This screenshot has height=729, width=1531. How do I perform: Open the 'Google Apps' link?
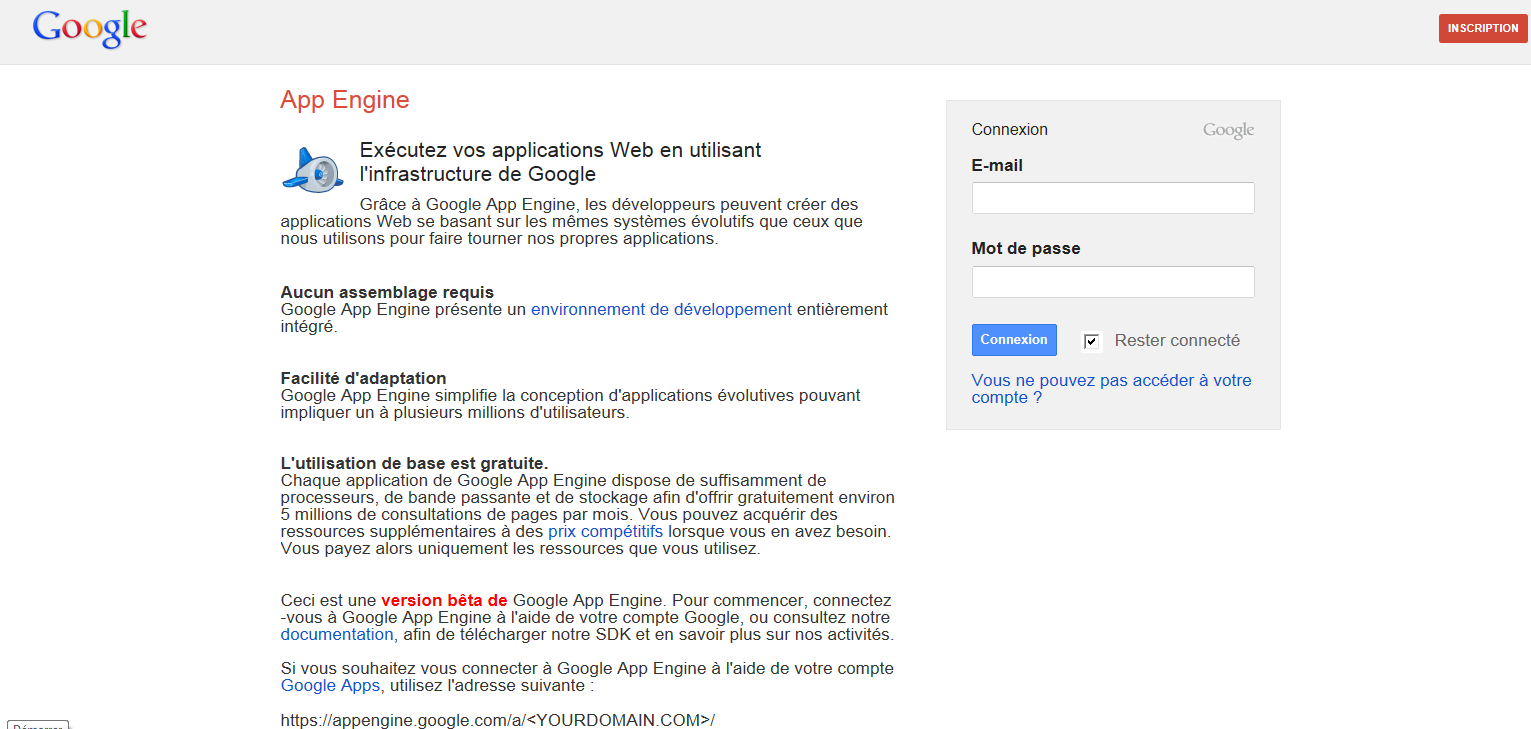(x=330, y=685)
